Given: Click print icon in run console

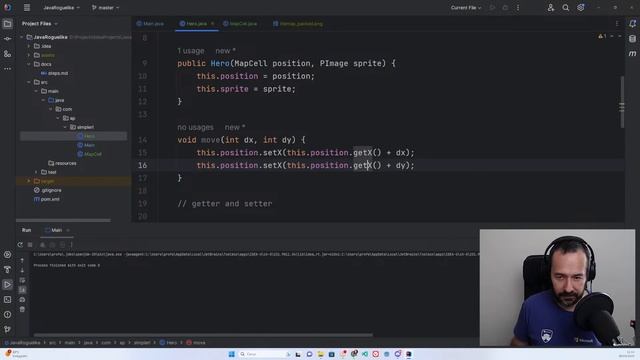Looking at the screenshot, I should pyautogui.click(x=22, y=300).
